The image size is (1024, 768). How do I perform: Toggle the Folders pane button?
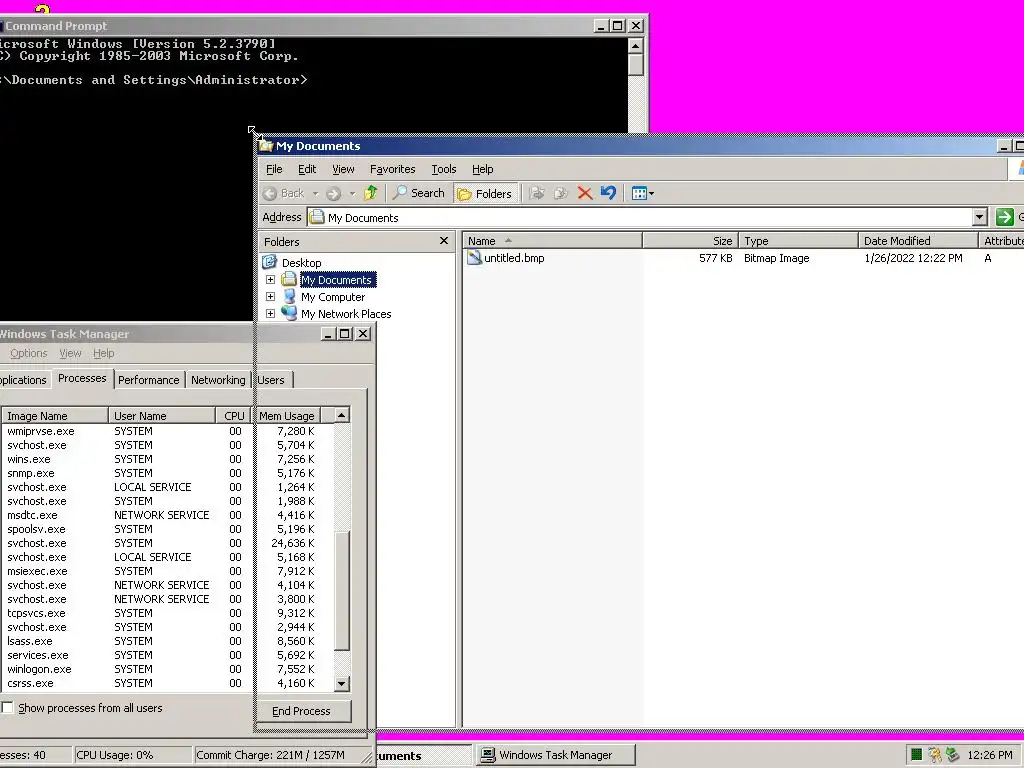pyautogui.click(x=485, y=193)
